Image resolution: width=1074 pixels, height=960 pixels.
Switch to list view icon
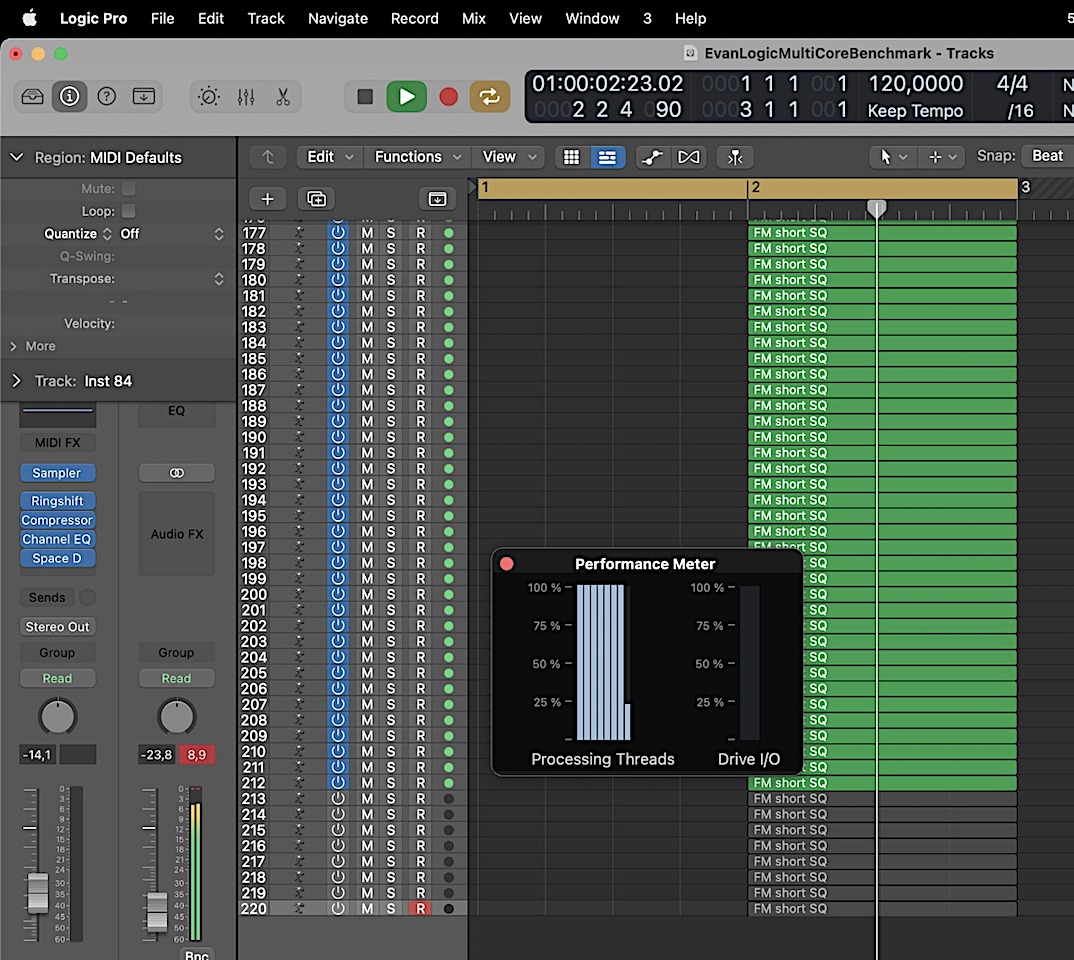tap(607, 157)
